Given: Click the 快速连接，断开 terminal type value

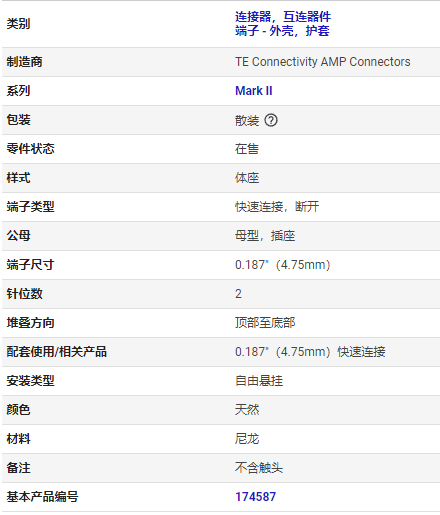Looking at the screenshot, I should click(277, 207).
